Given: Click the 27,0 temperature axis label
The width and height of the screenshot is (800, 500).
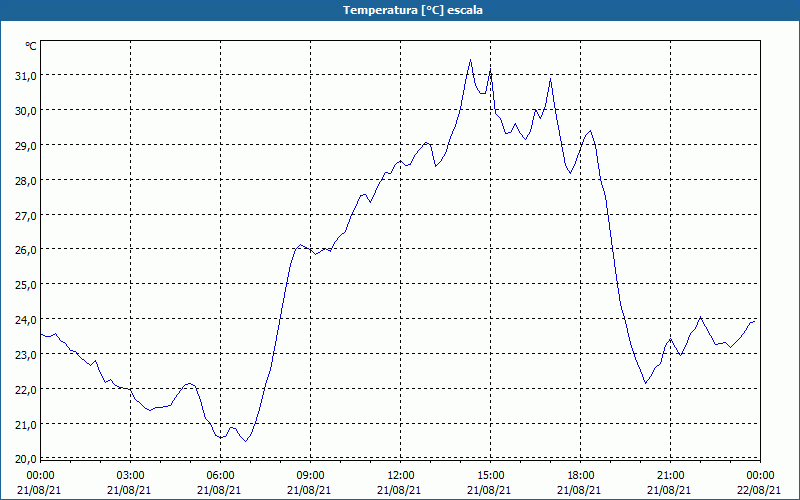Looking at the screenshot, I should (26, 215).
